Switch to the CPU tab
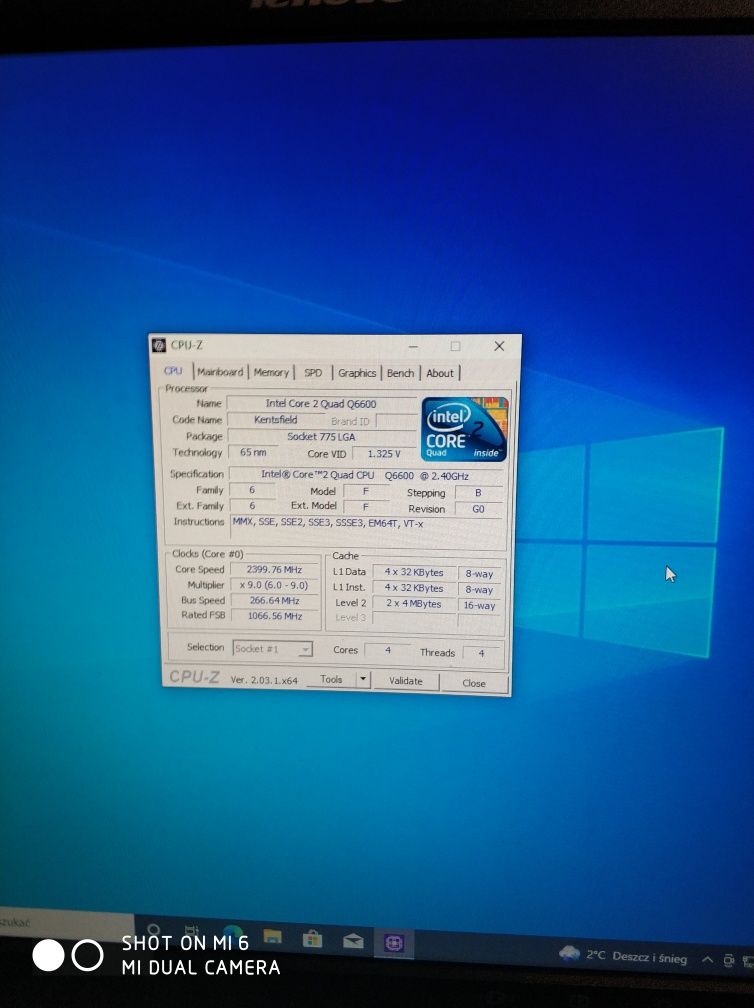 [x=173, y=371]
